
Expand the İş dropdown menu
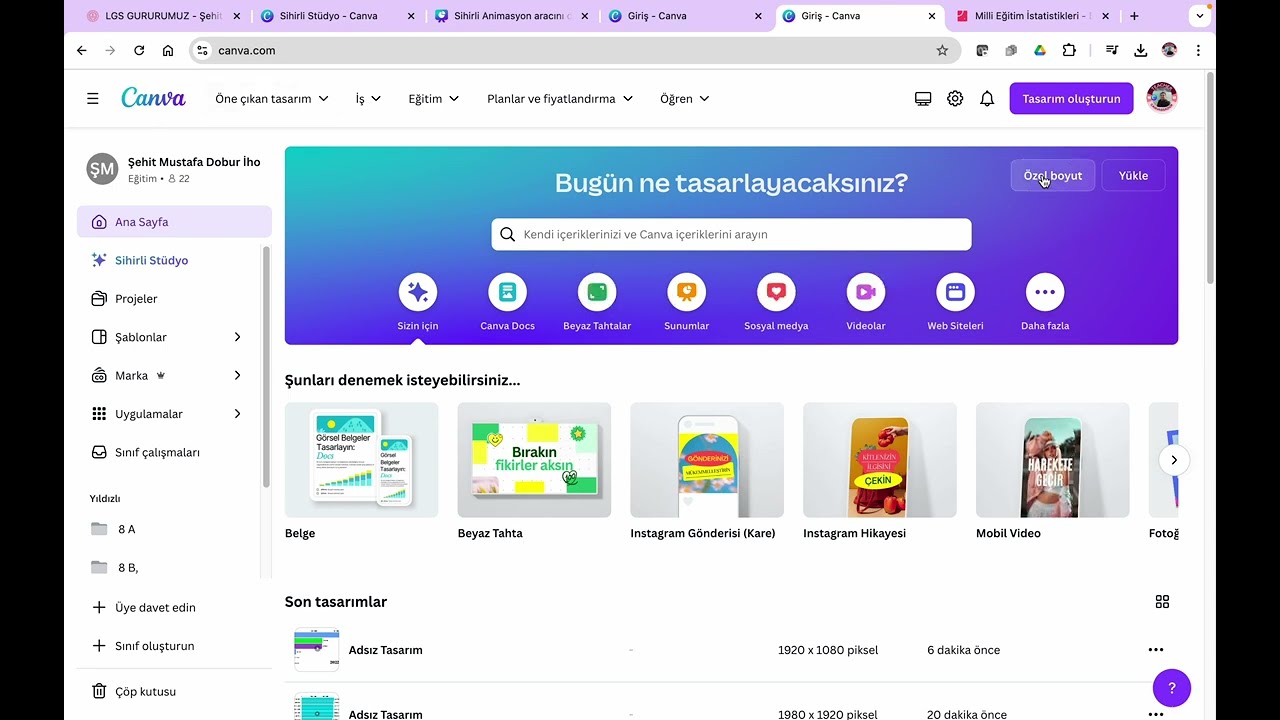(368, 99)
